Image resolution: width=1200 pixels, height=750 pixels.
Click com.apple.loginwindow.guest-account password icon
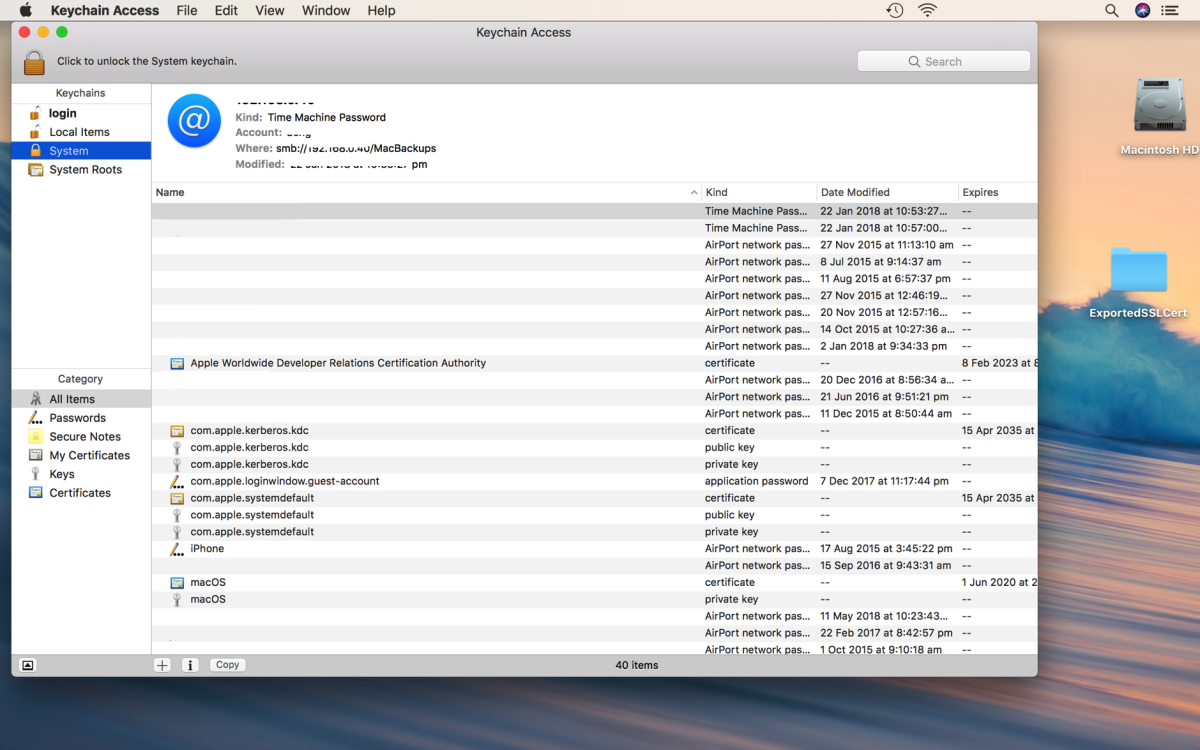click(x=177, y=482)
